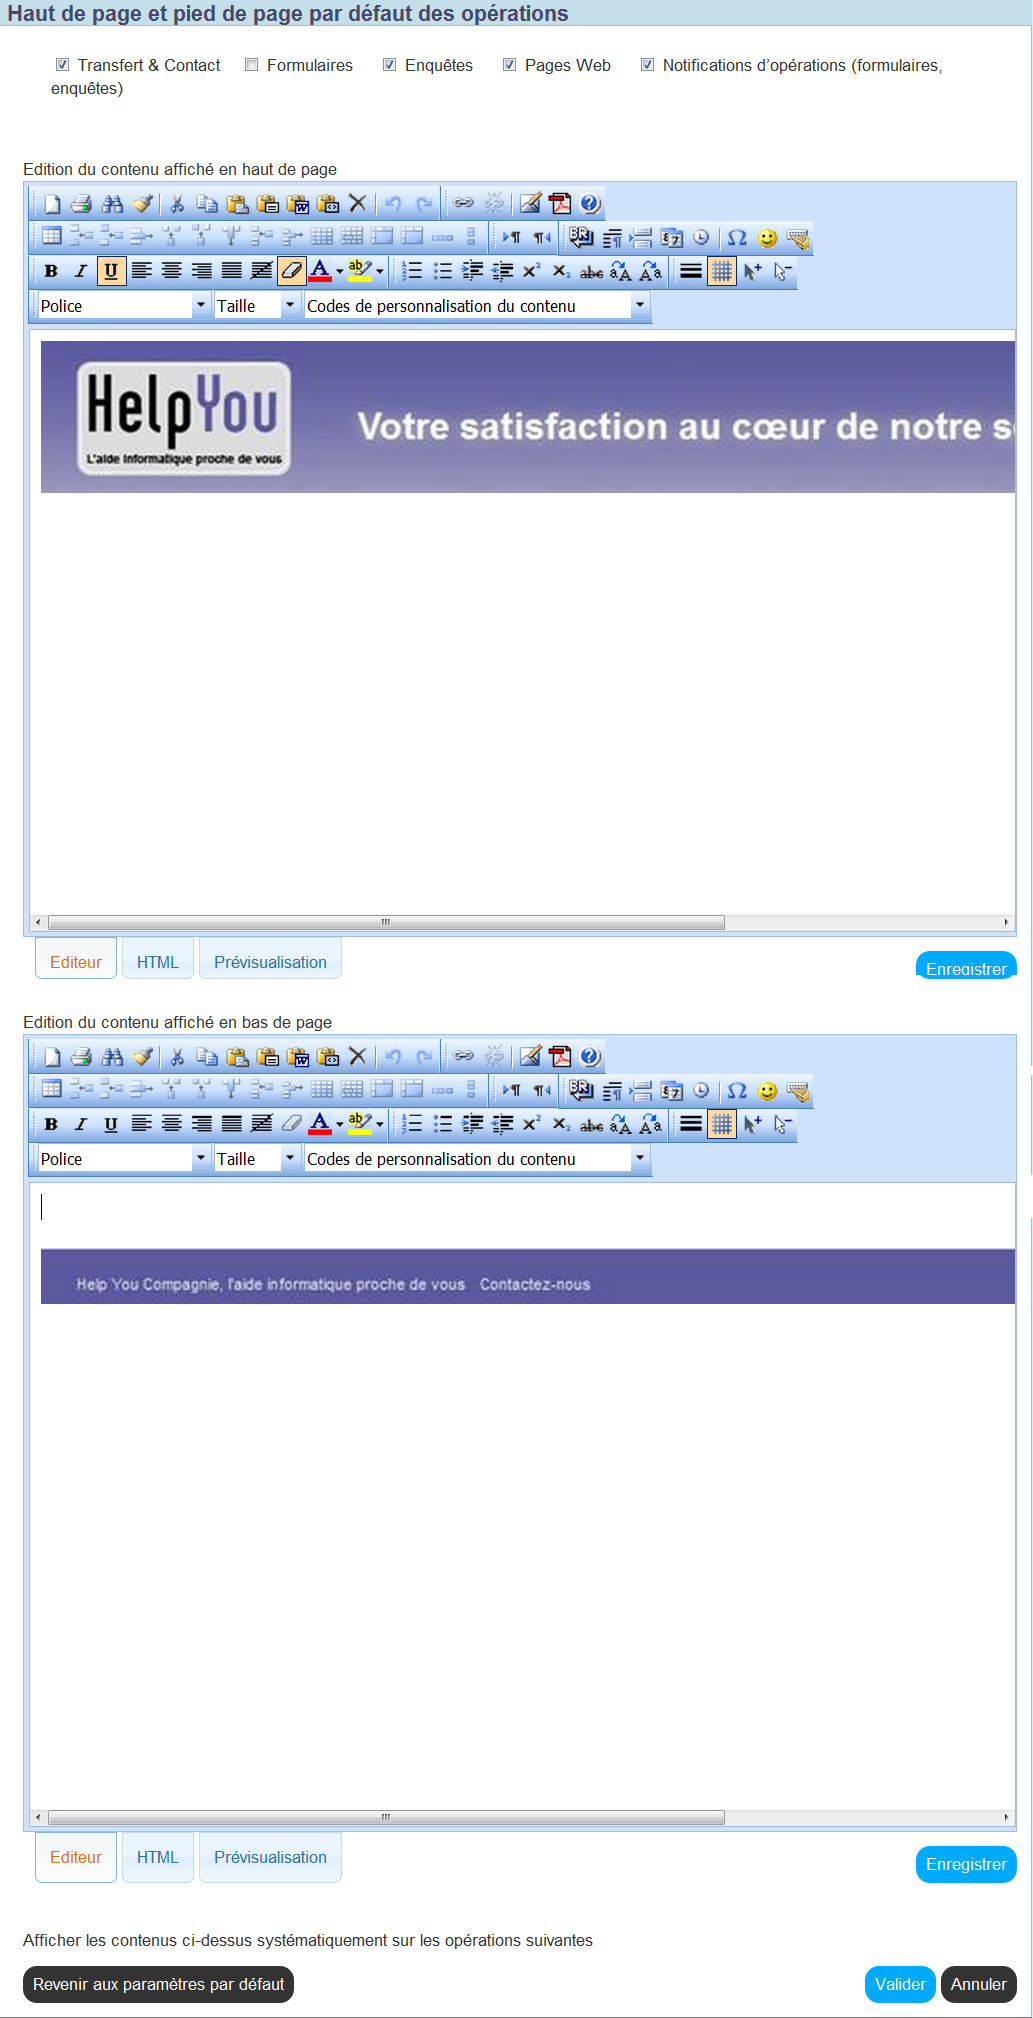Click Enregistrer button under footer editor
The image size is (1033, 2018).
(966, 1864)
